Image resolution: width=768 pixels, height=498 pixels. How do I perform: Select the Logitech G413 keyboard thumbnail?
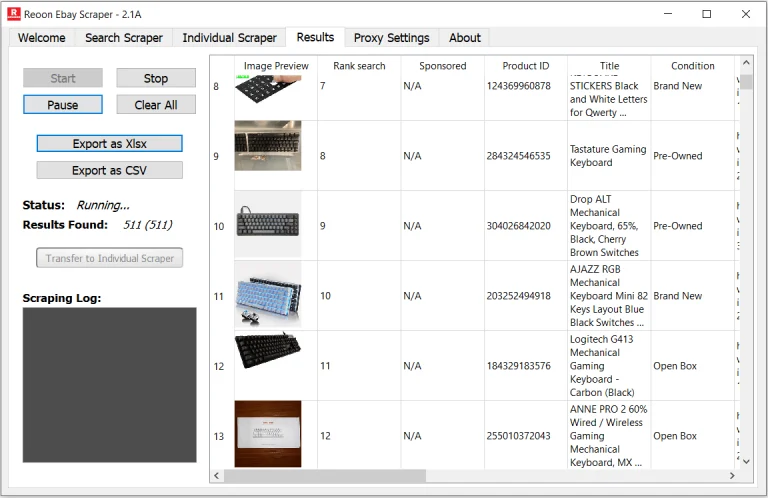(267, 350)
